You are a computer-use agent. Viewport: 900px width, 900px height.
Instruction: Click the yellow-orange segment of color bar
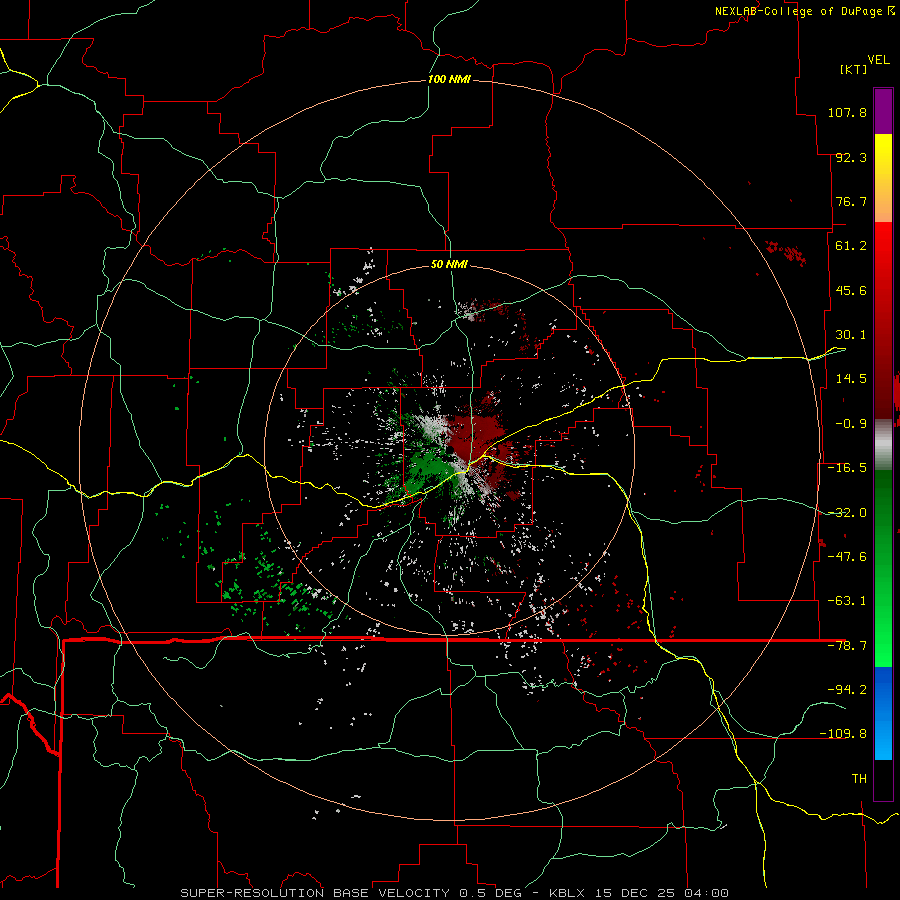(x=883, y=178)
